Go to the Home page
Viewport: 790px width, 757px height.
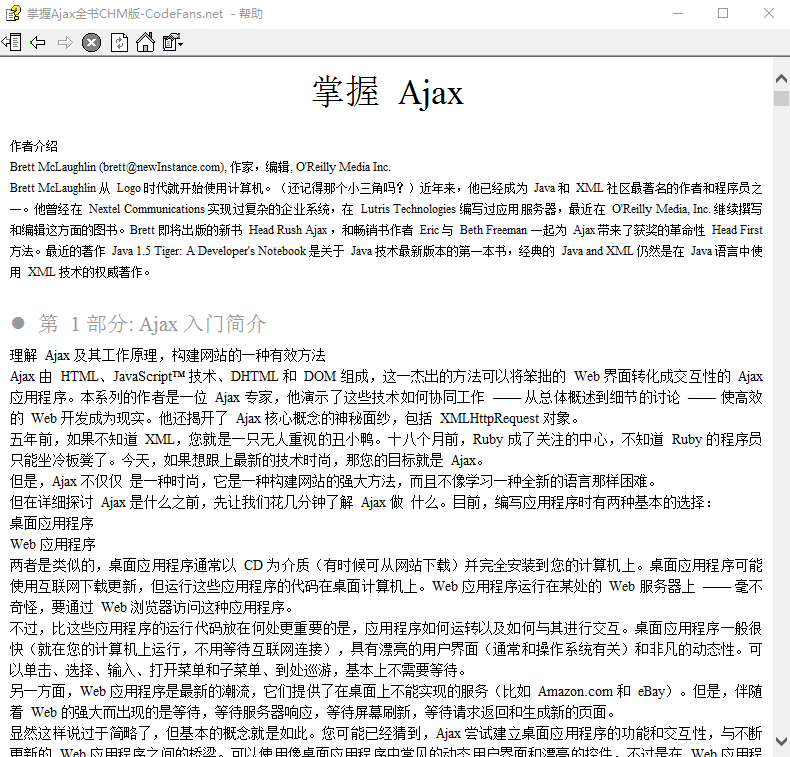(145, 42)
